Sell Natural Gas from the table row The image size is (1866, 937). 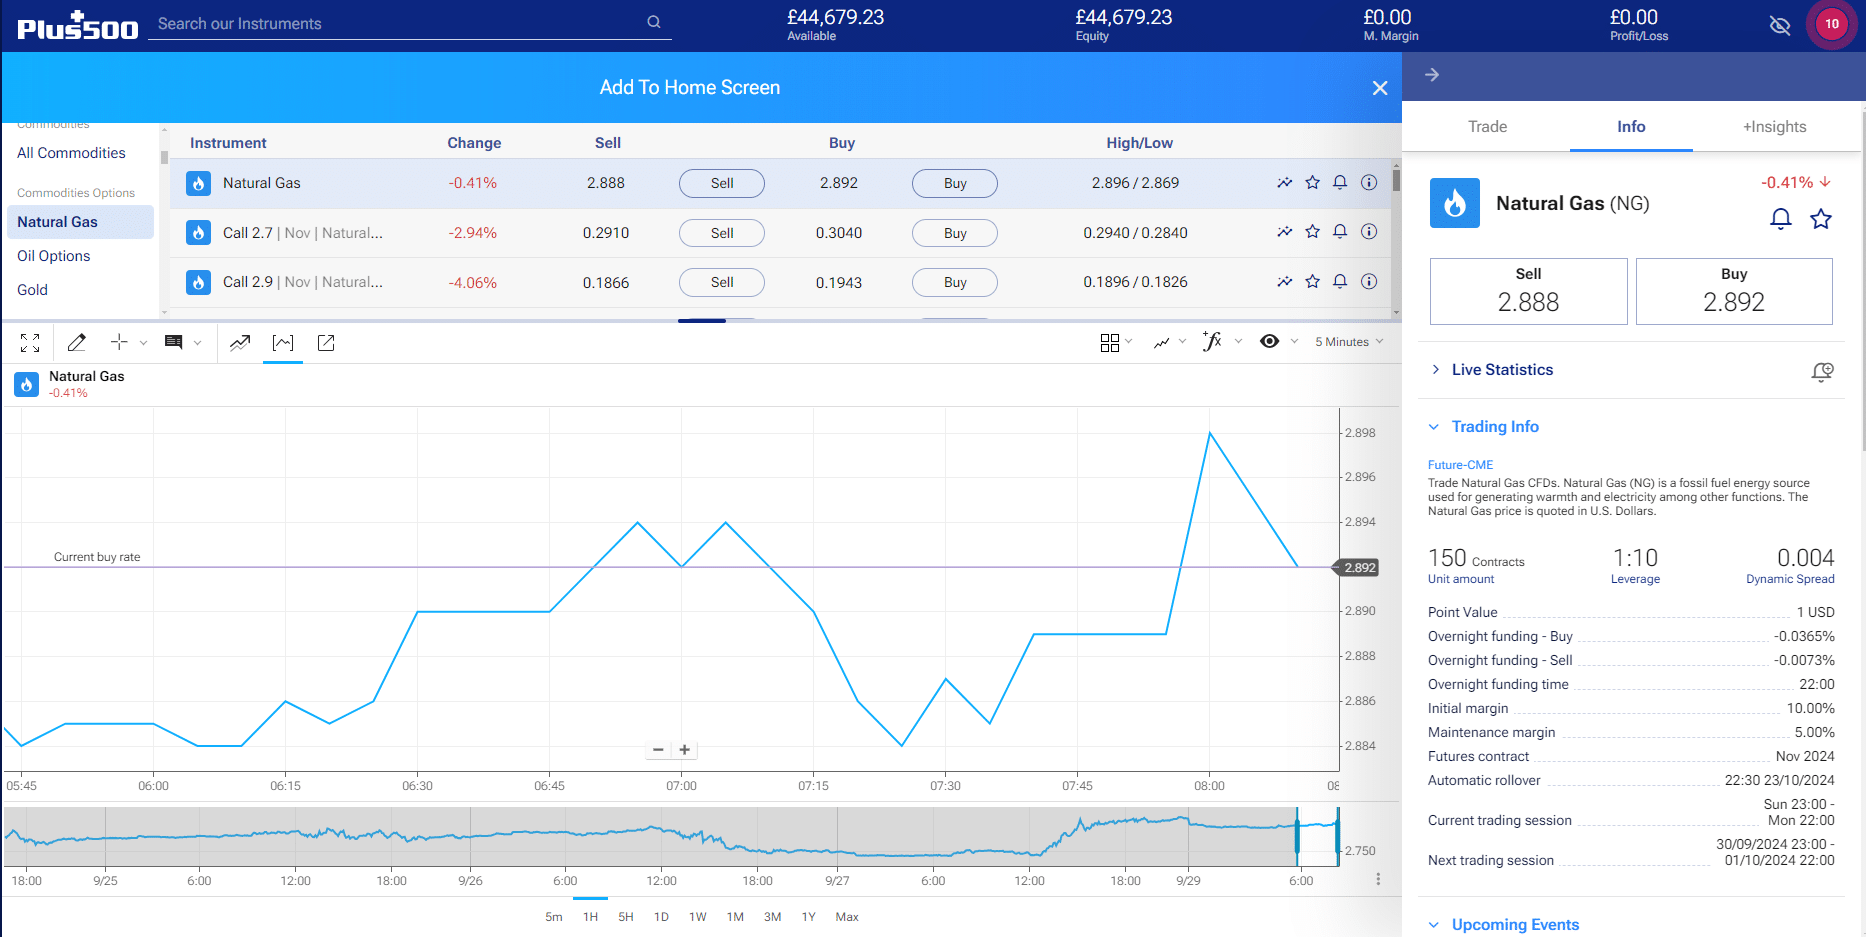(x=722, y=183)
